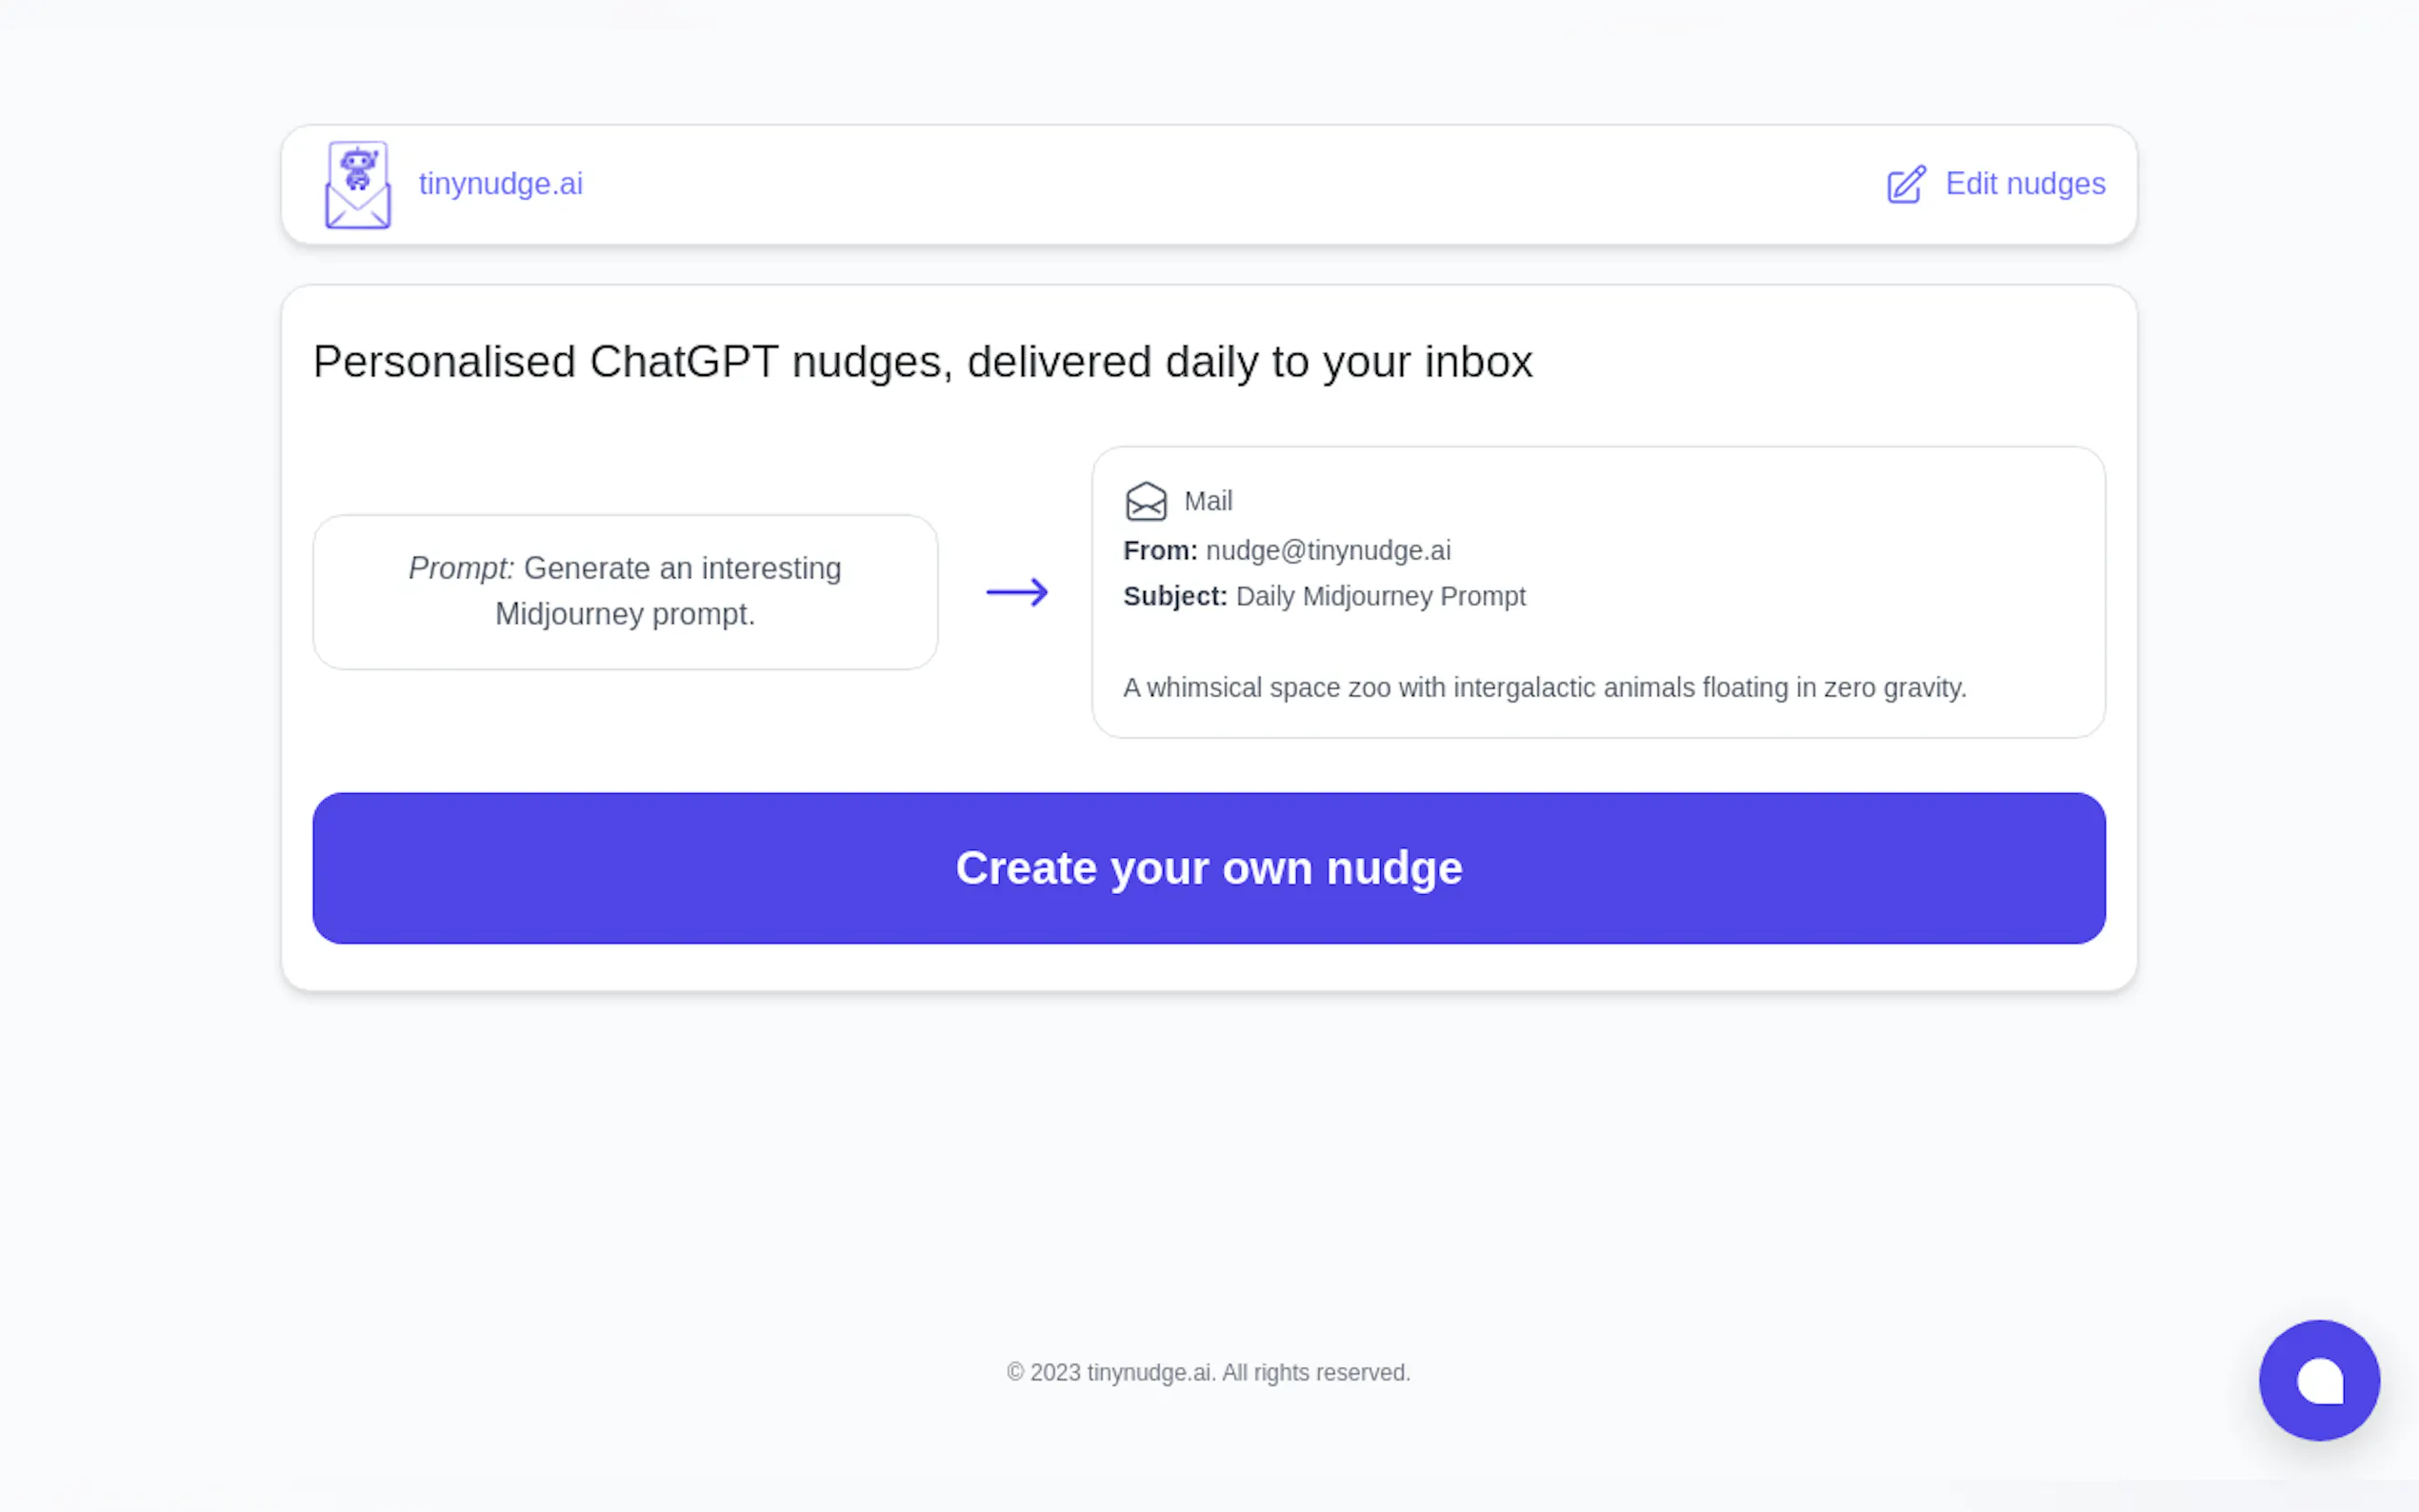Click the whimsical space zoo email body

point(1544,688)
